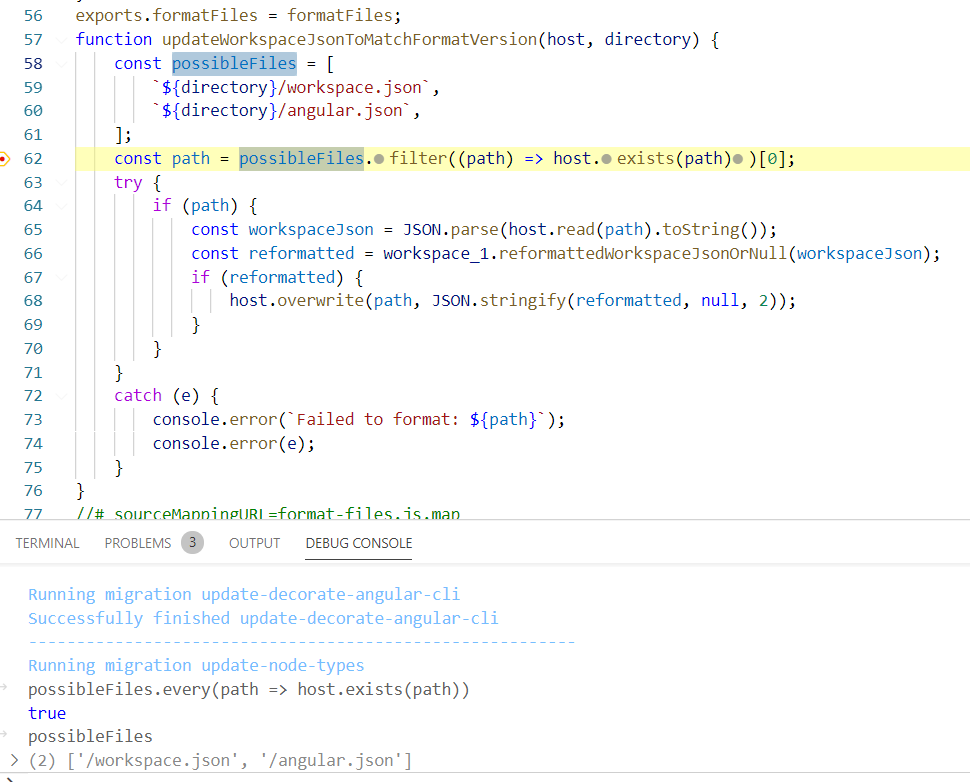Toggle inline breakpoint dot before filter on line 62
The image size is (970, 782).
pyautogui.click(x=379, y=160)
